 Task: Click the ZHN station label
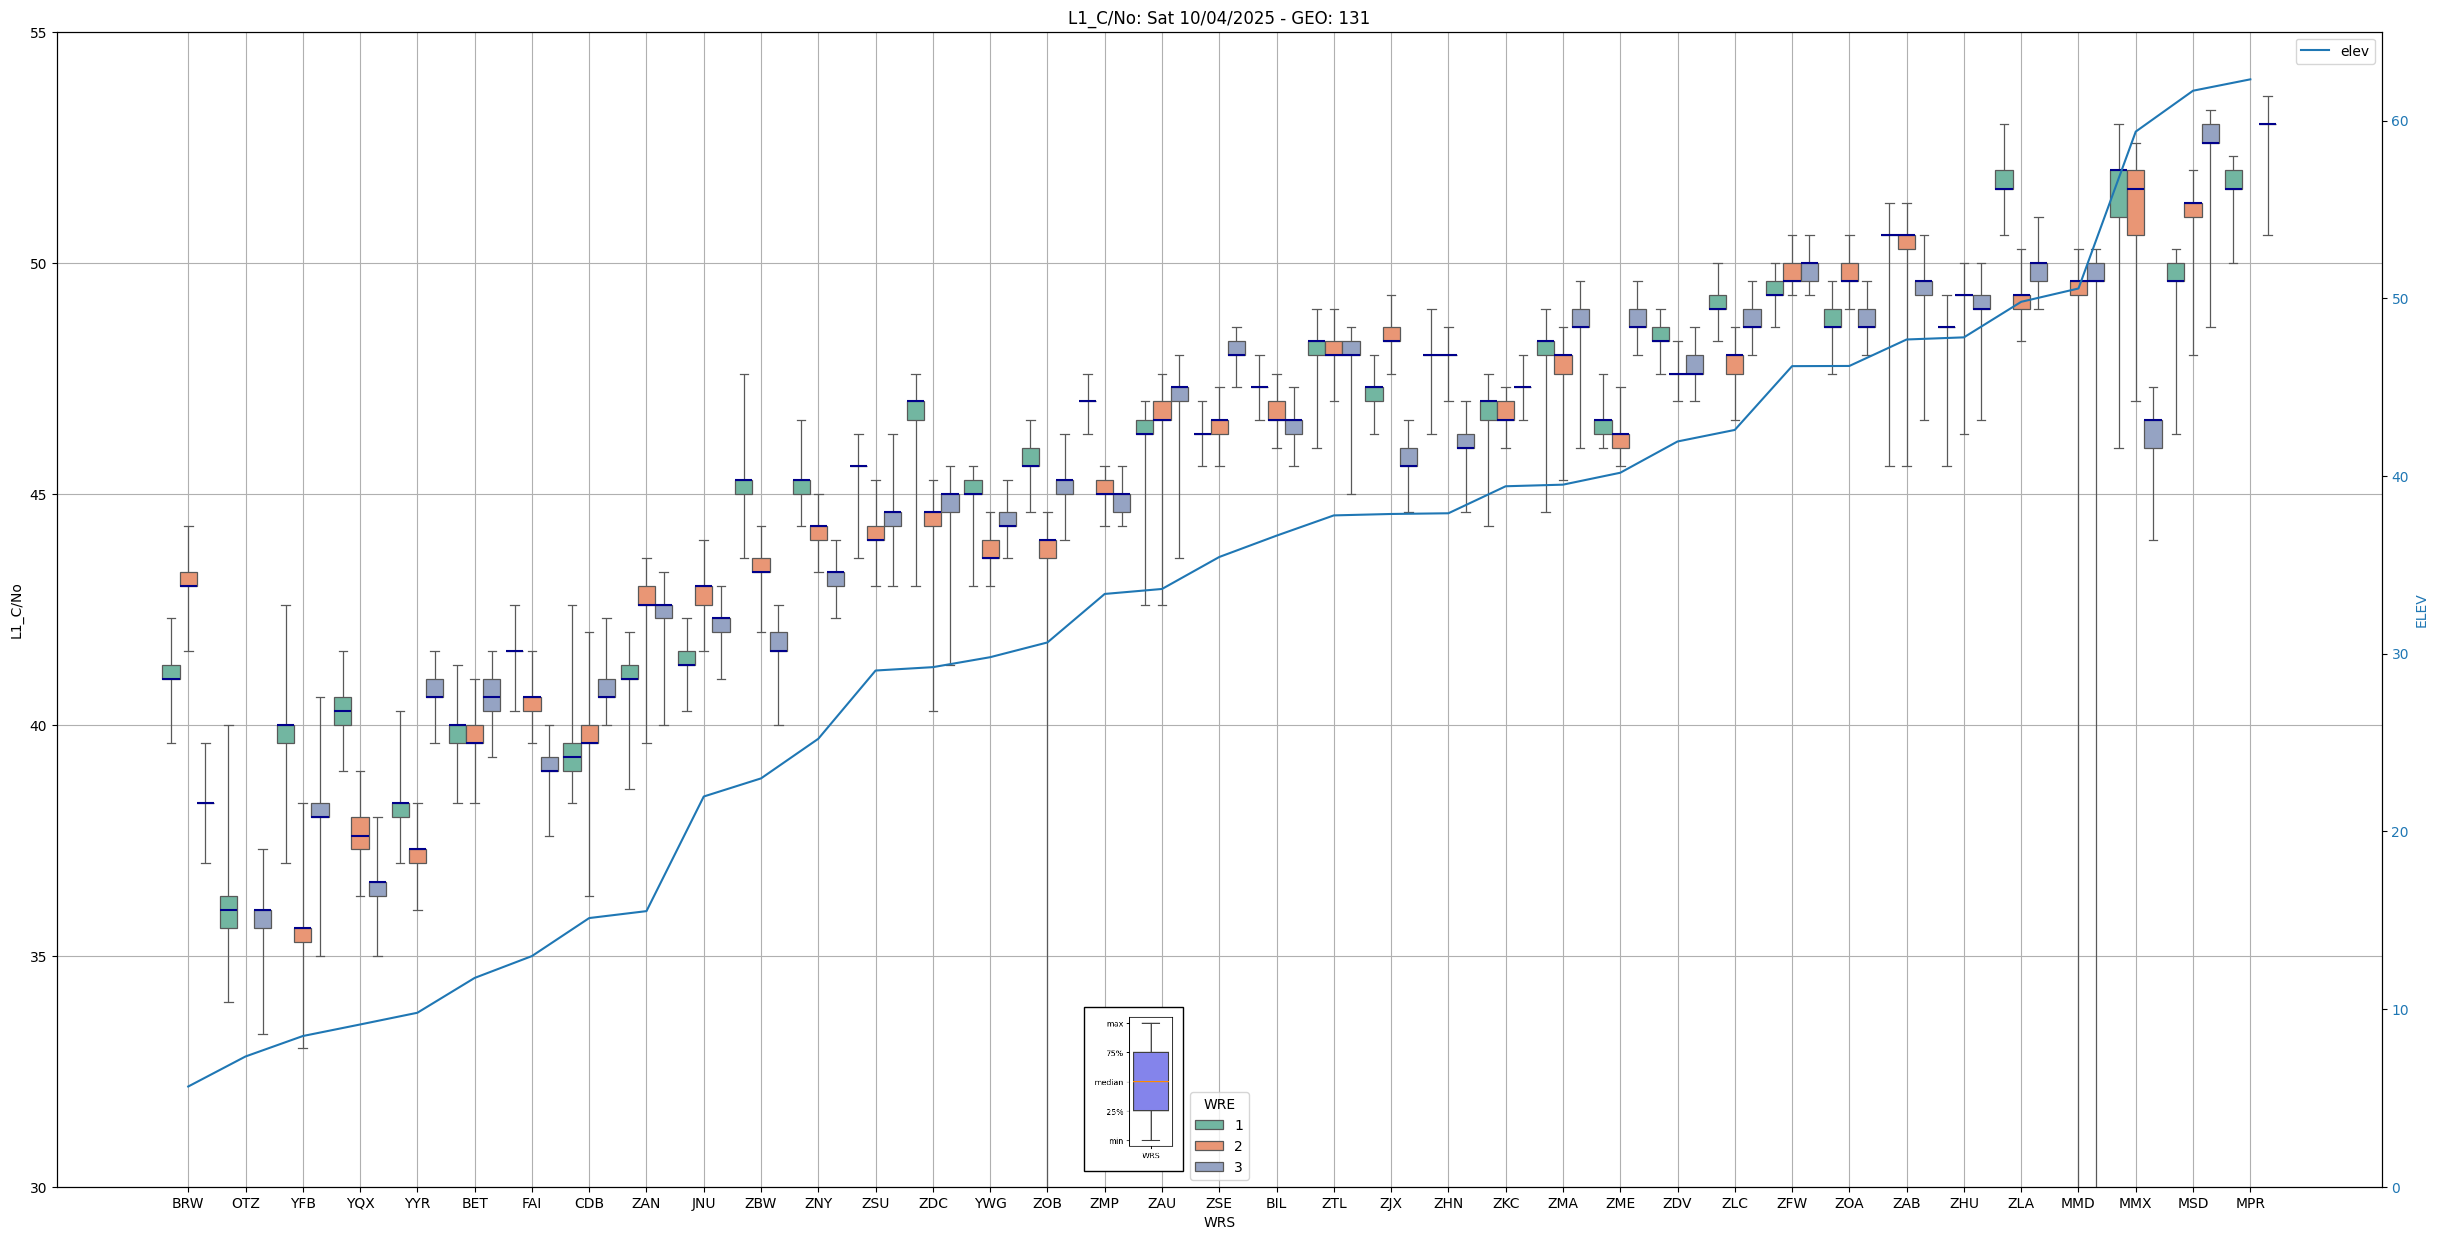coord(1448,1203)
